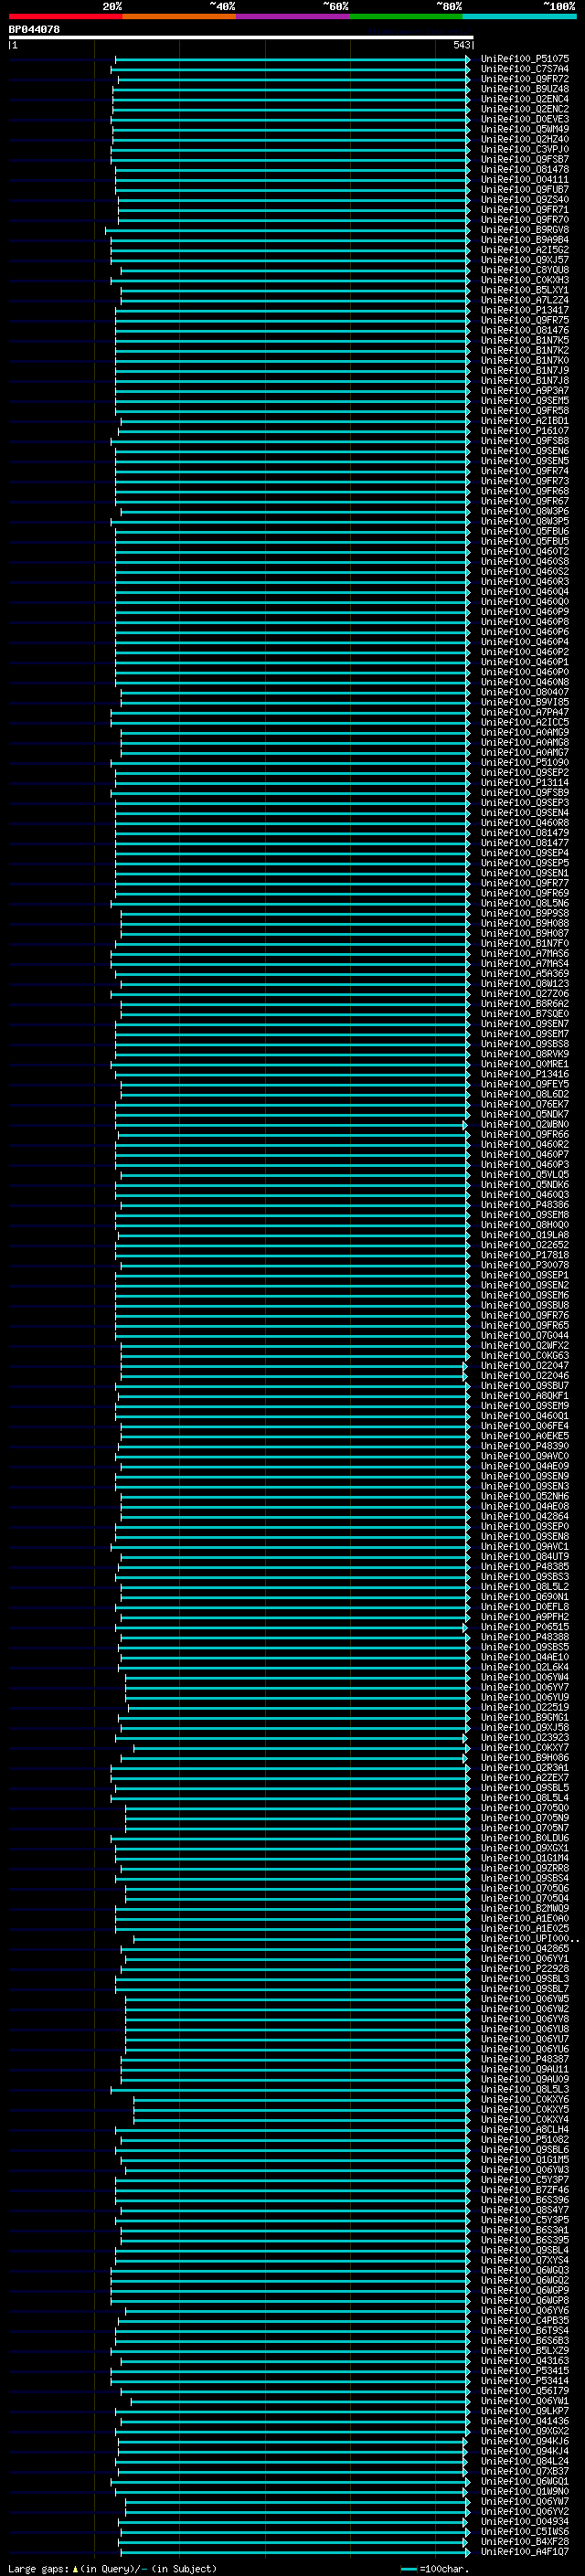Click the cyan ~100% identity color segment
The width and height of the screenshot is (585, 2576).
520,16
